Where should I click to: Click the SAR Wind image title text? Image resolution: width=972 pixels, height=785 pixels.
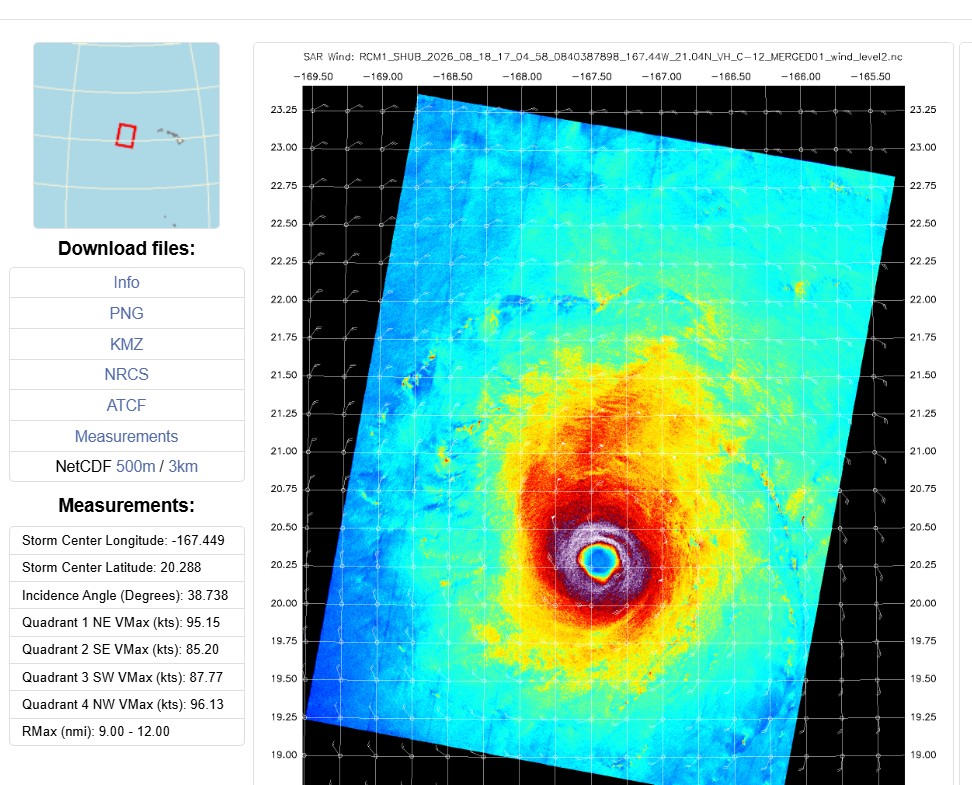point(603,57)
